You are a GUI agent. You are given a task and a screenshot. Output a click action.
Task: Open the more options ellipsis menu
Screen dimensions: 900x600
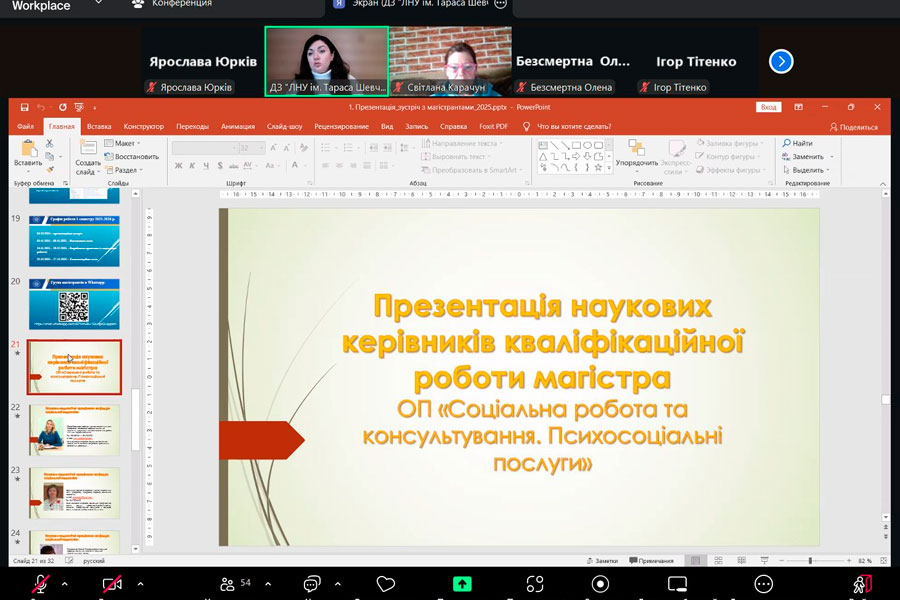[763, 583]
